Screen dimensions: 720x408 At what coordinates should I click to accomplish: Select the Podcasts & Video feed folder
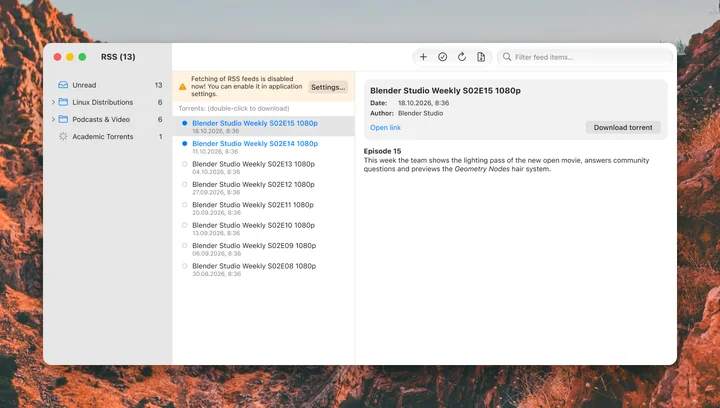click(x=107, y=119)
